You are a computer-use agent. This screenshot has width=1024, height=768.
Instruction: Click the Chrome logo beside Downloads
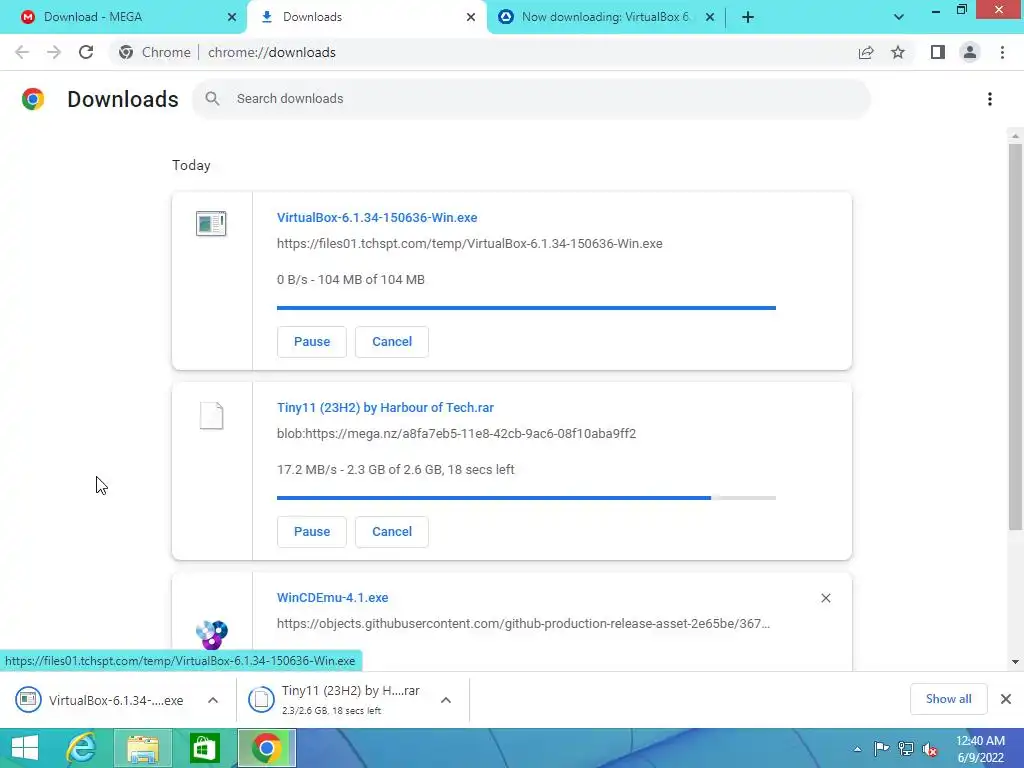(33, 99)
